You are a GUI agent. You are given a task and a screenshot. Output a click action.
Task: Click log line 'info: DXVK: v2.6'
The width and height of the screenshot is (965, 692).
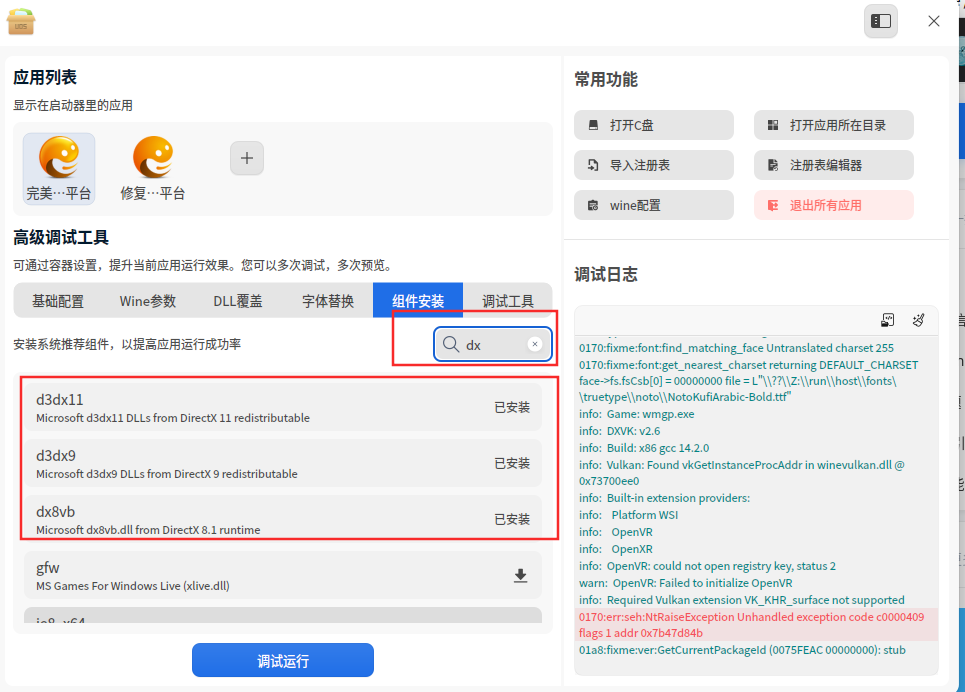[619, 431]
